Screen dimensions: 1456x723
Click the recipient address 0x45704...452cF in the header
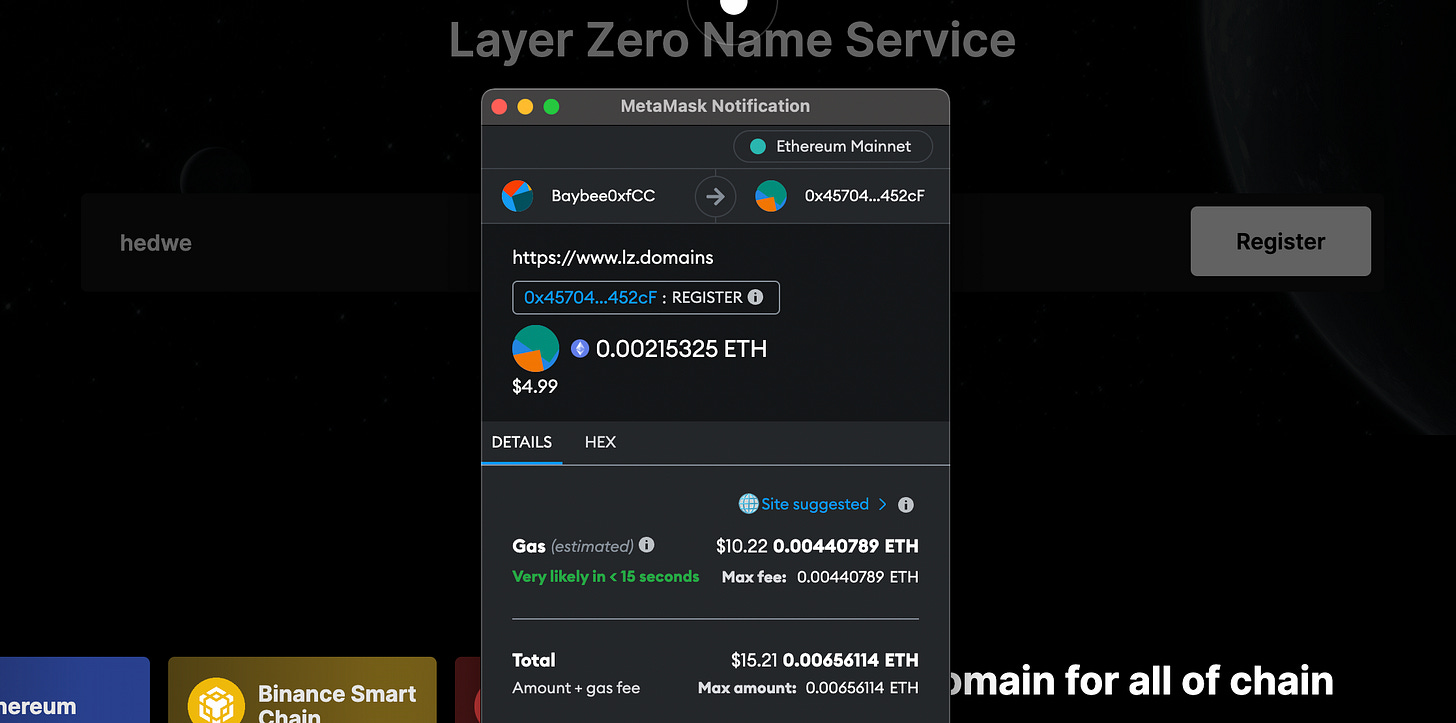pyautogui.click(x=864, y=196)
